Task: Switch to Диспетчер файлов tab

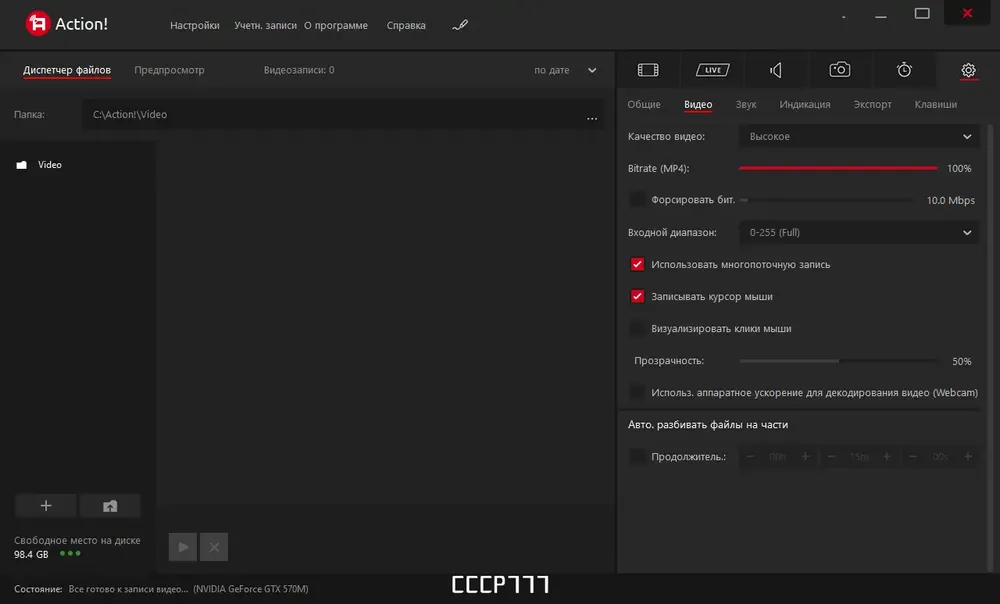Action: pyautogui.click(x=67, y=70)
